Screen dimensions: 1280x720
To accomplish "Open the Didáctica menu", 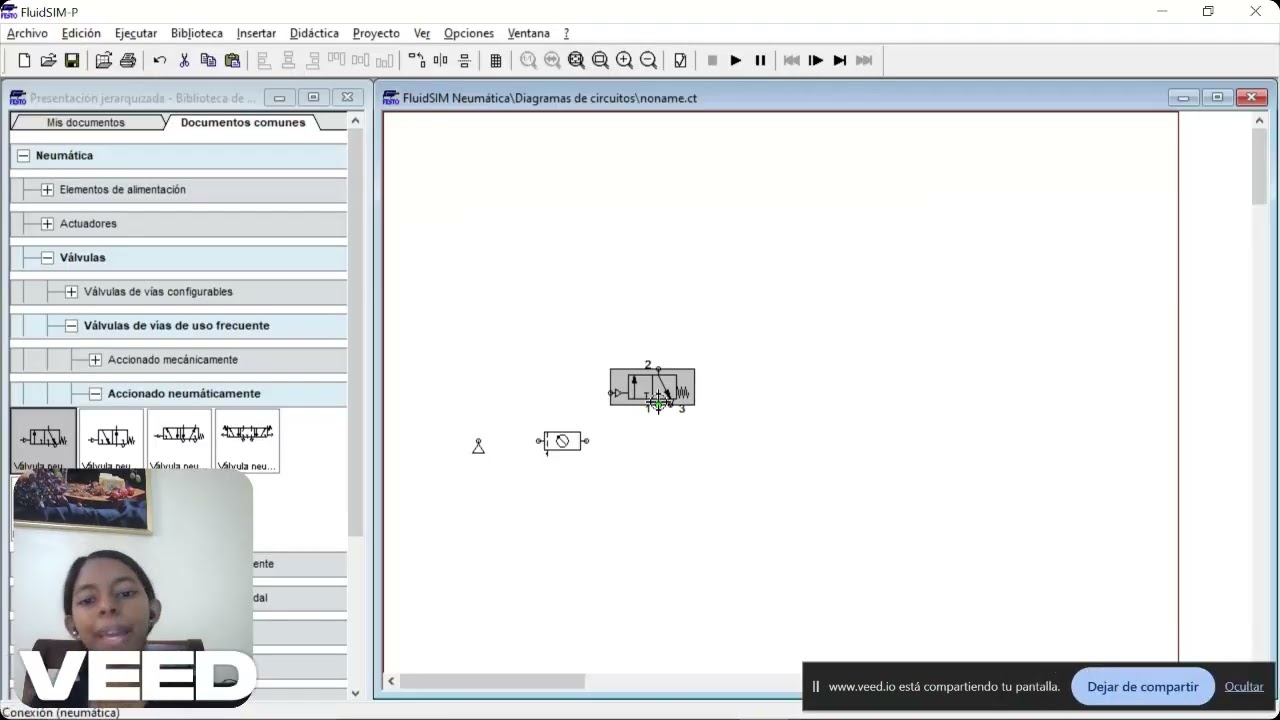I will click(314, 33).
